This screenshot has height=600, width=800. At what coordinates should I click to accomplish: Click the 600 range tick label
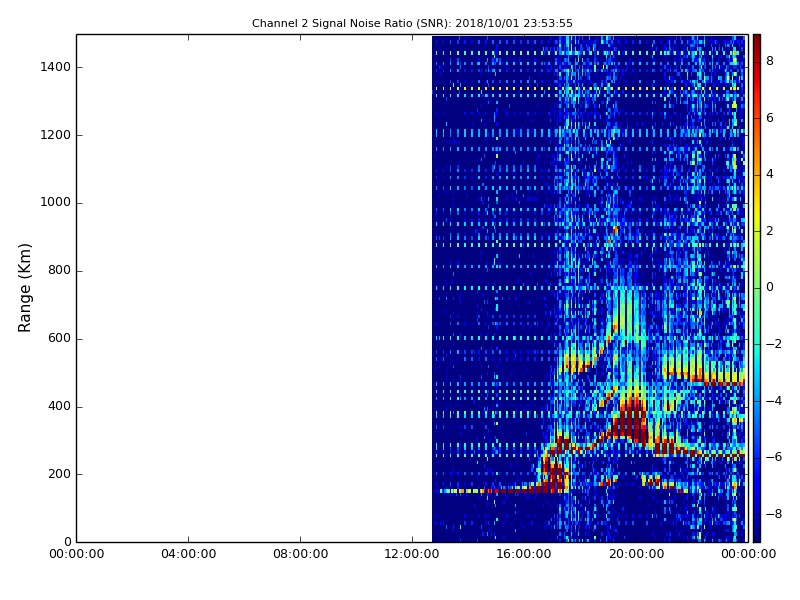59,338
